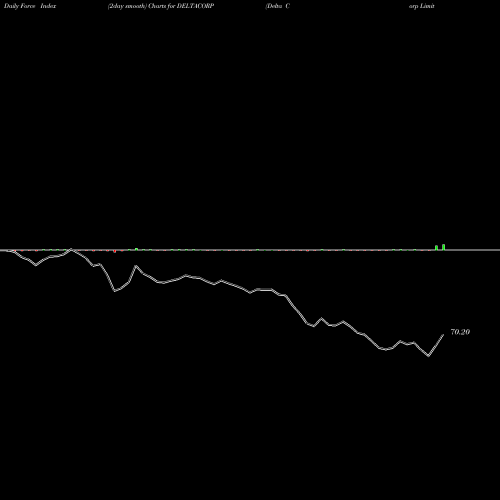Click the 'orp Limit' text at top right
Viewport: 500px width, 500px height.
[x=422, y=6]
